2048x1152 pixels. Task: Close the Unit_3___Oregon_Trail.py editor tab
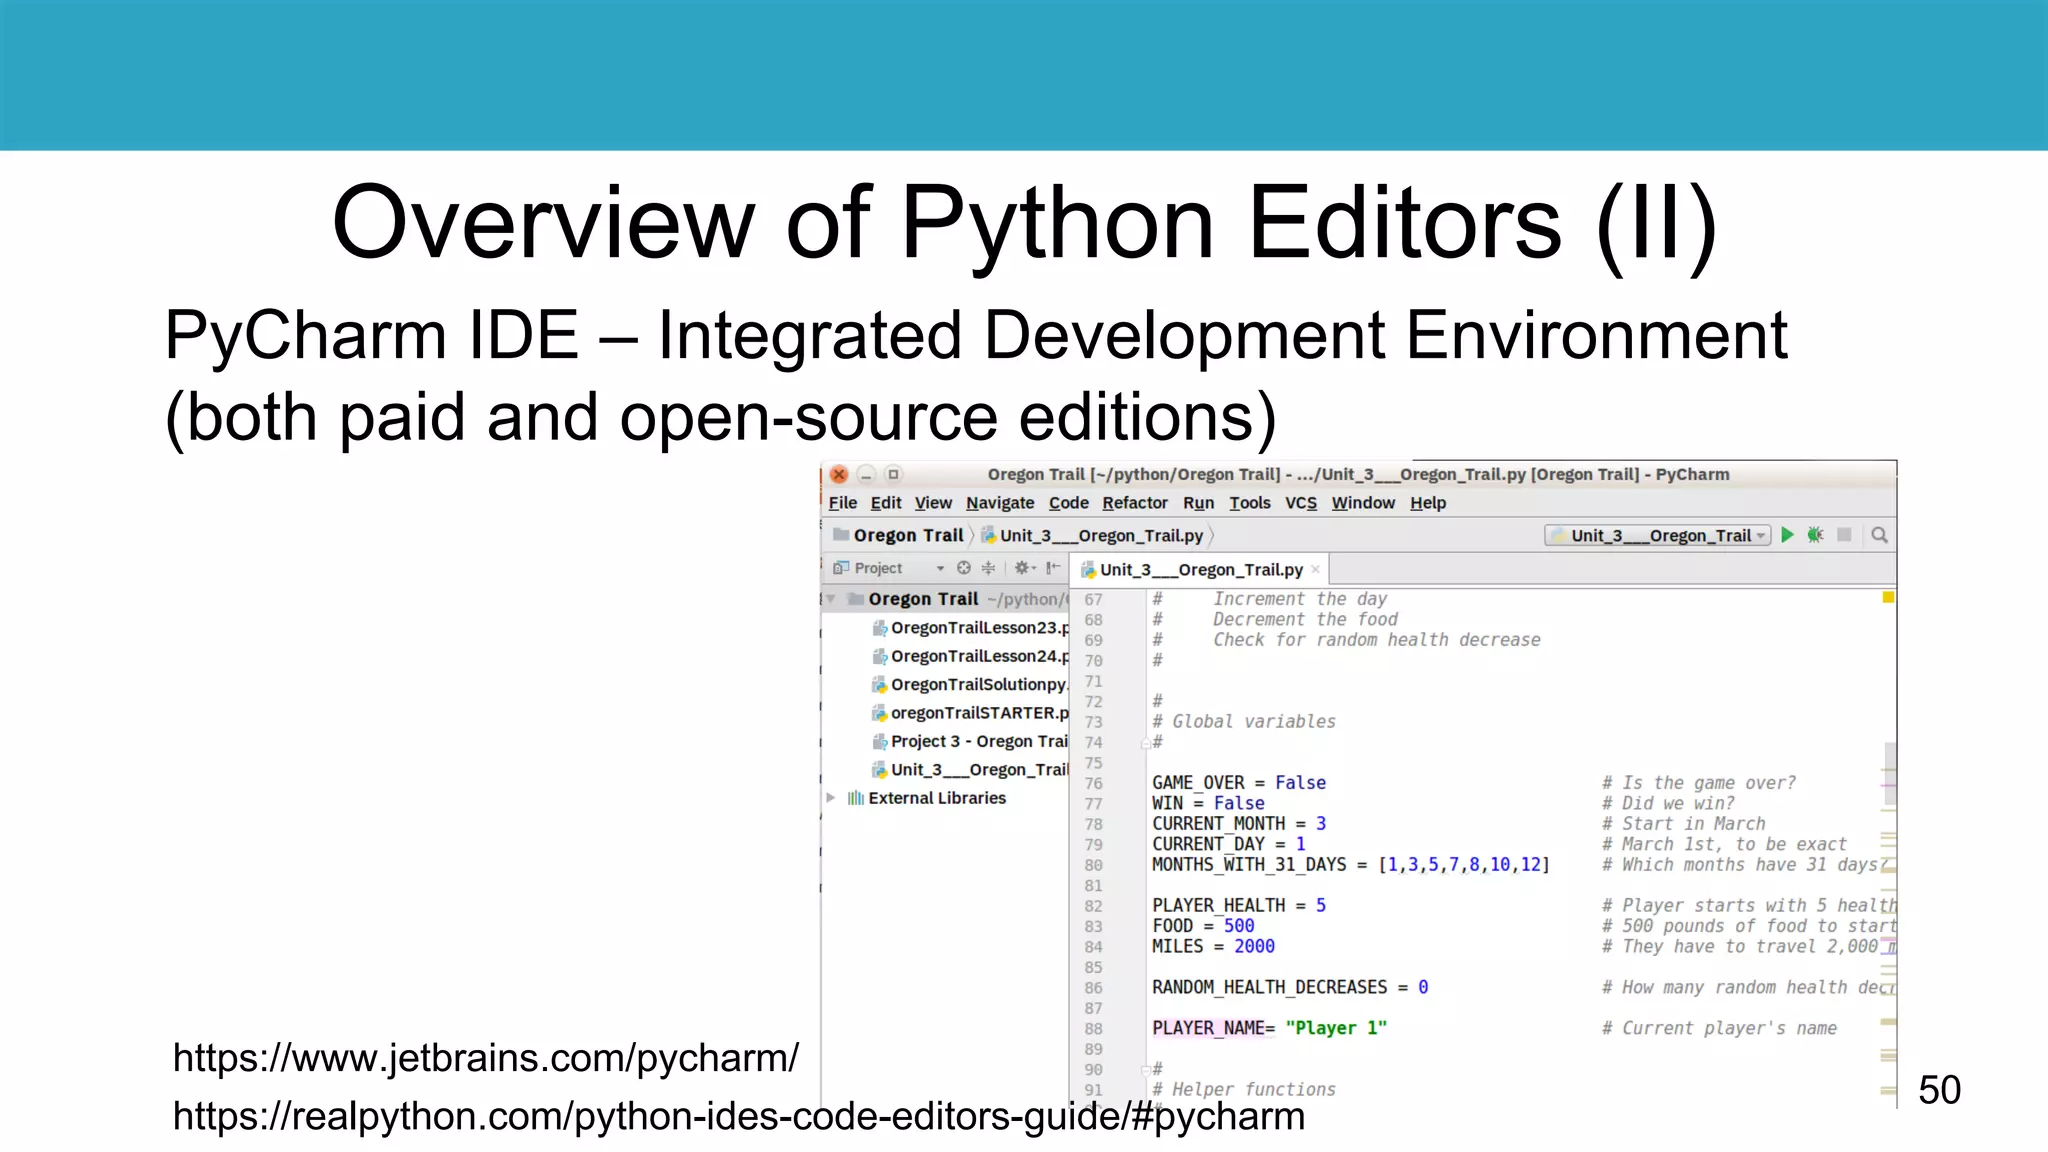pyautogui.click(x=1315, y=570)
